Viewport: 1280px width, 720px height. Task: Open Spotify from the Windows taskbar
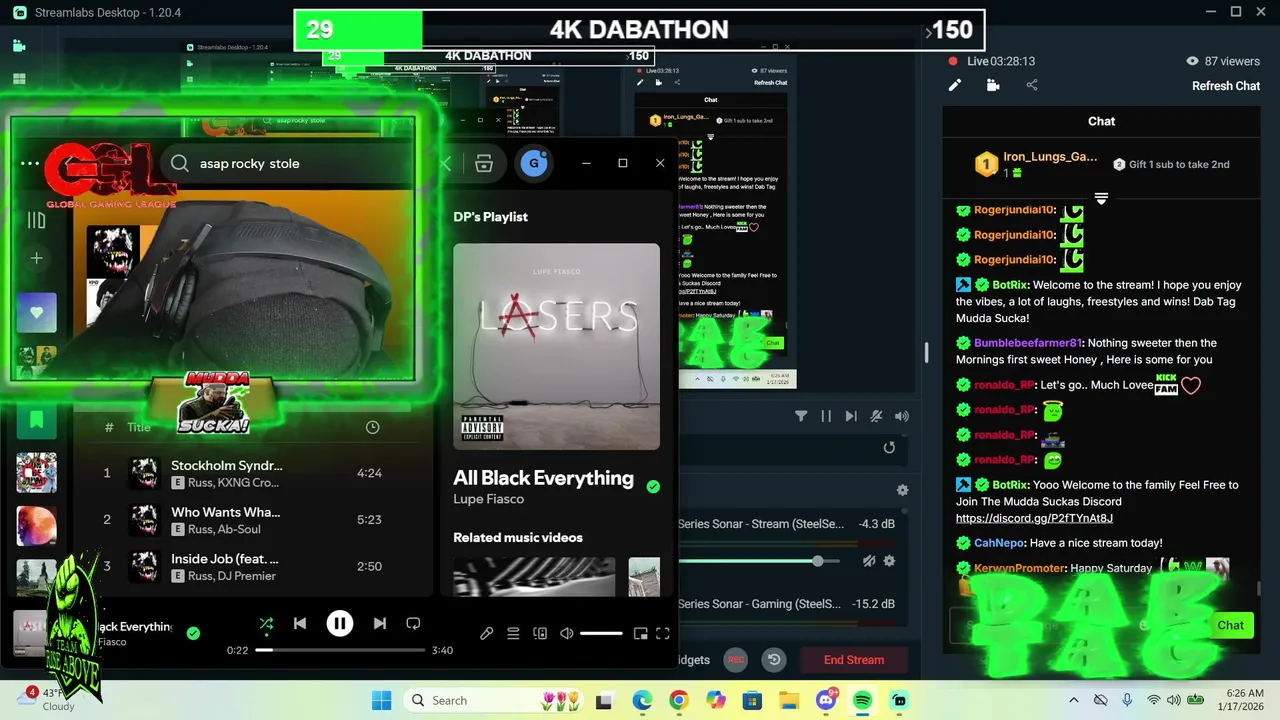863,701
